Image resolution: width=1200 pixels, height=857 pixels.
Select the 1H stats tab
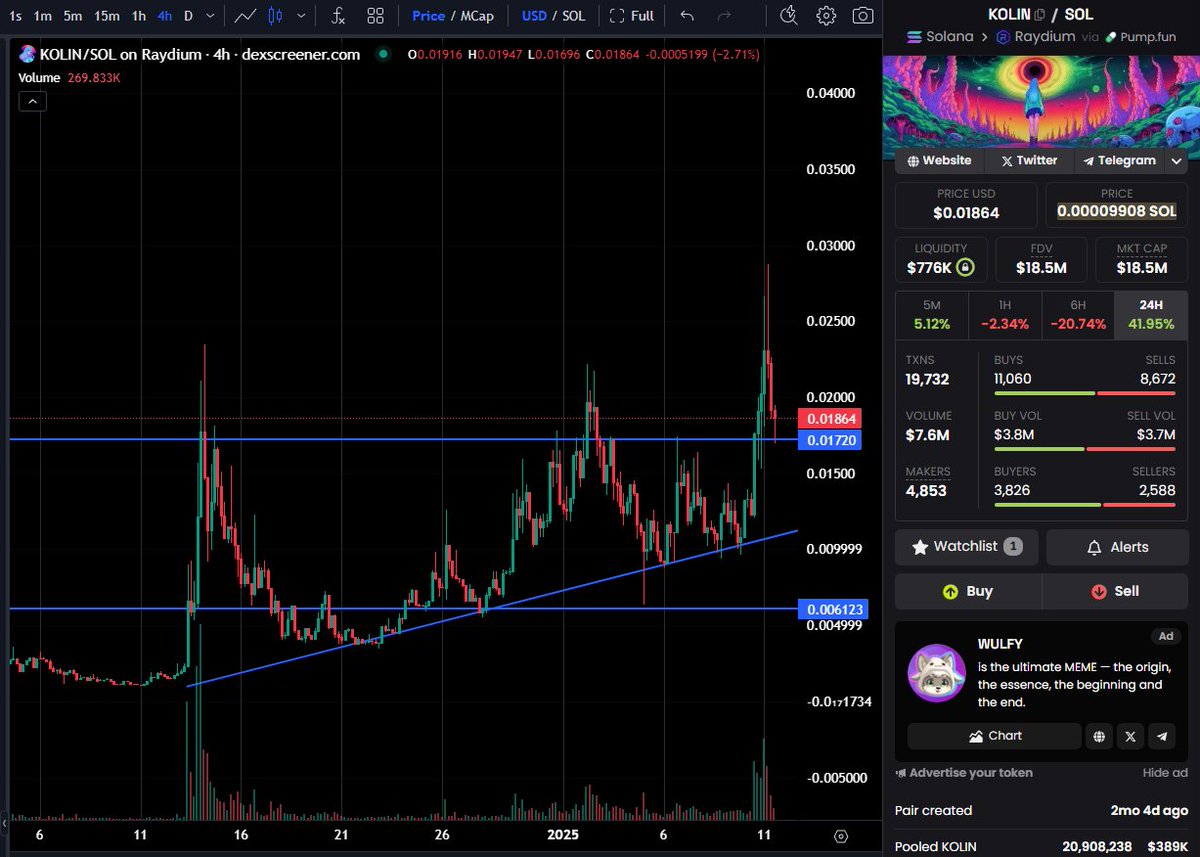pos(1005,315)
